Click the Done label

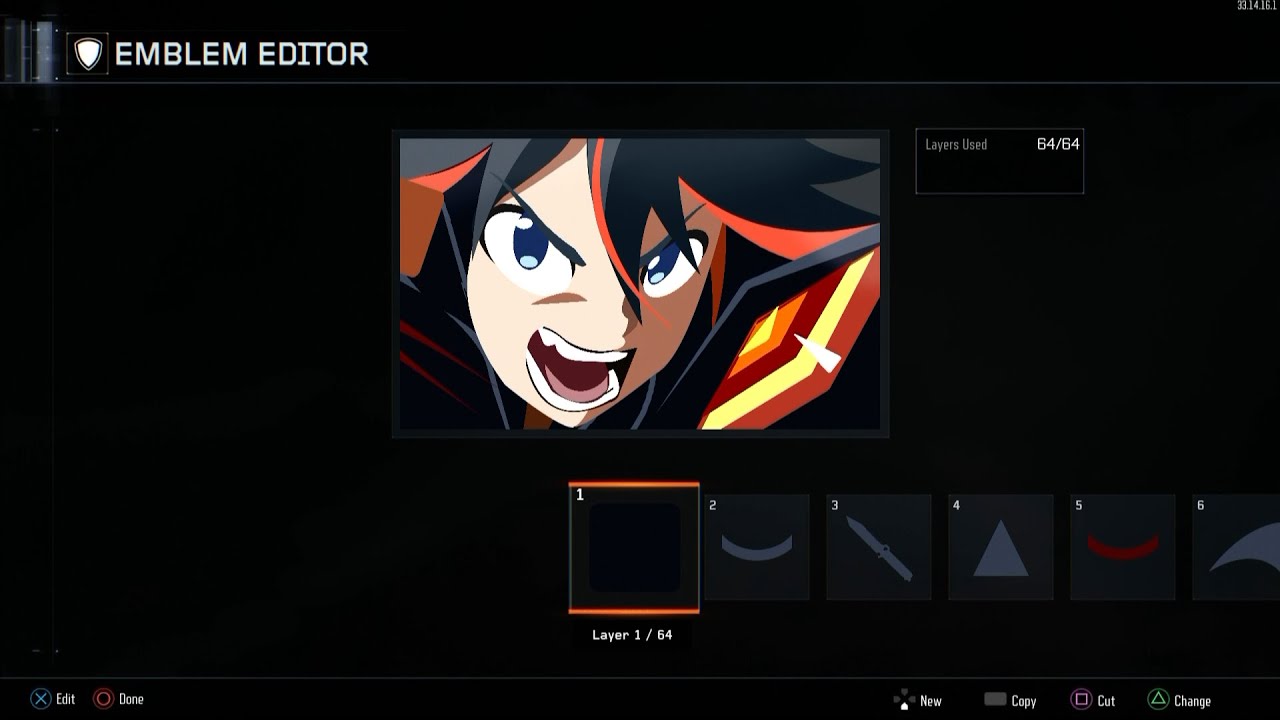[131, 699]
